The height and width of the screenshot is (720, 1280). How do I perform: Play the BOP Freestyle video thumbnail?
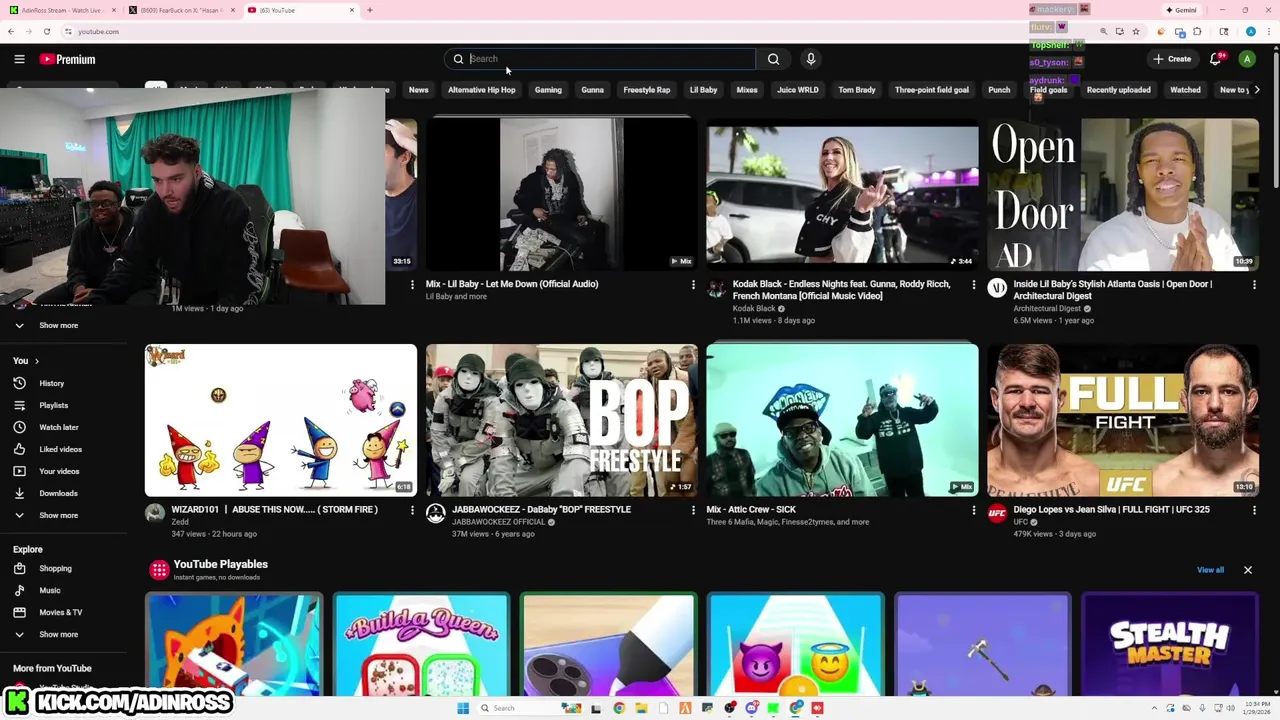(562, 420)
